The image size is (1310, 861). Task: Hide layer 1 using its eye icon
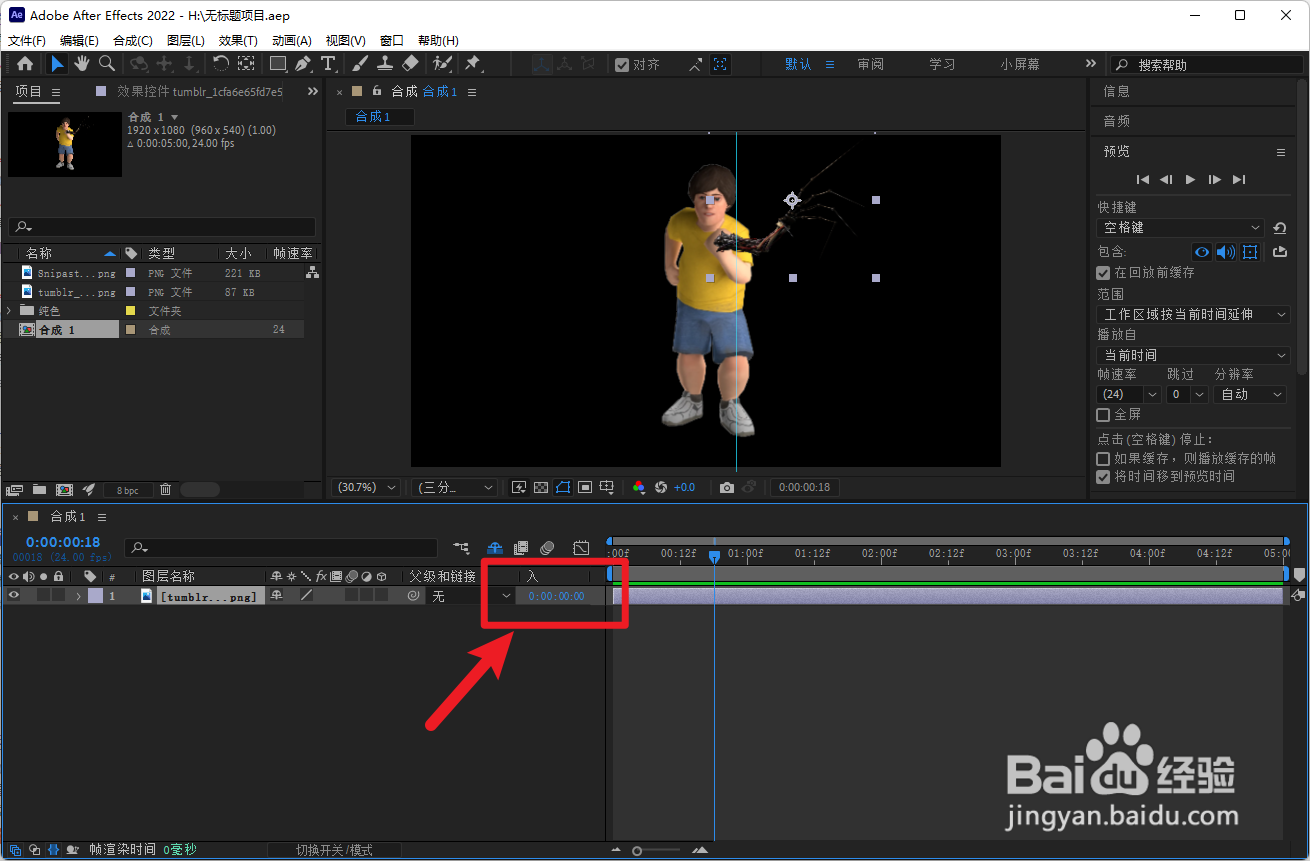point(14,596)
